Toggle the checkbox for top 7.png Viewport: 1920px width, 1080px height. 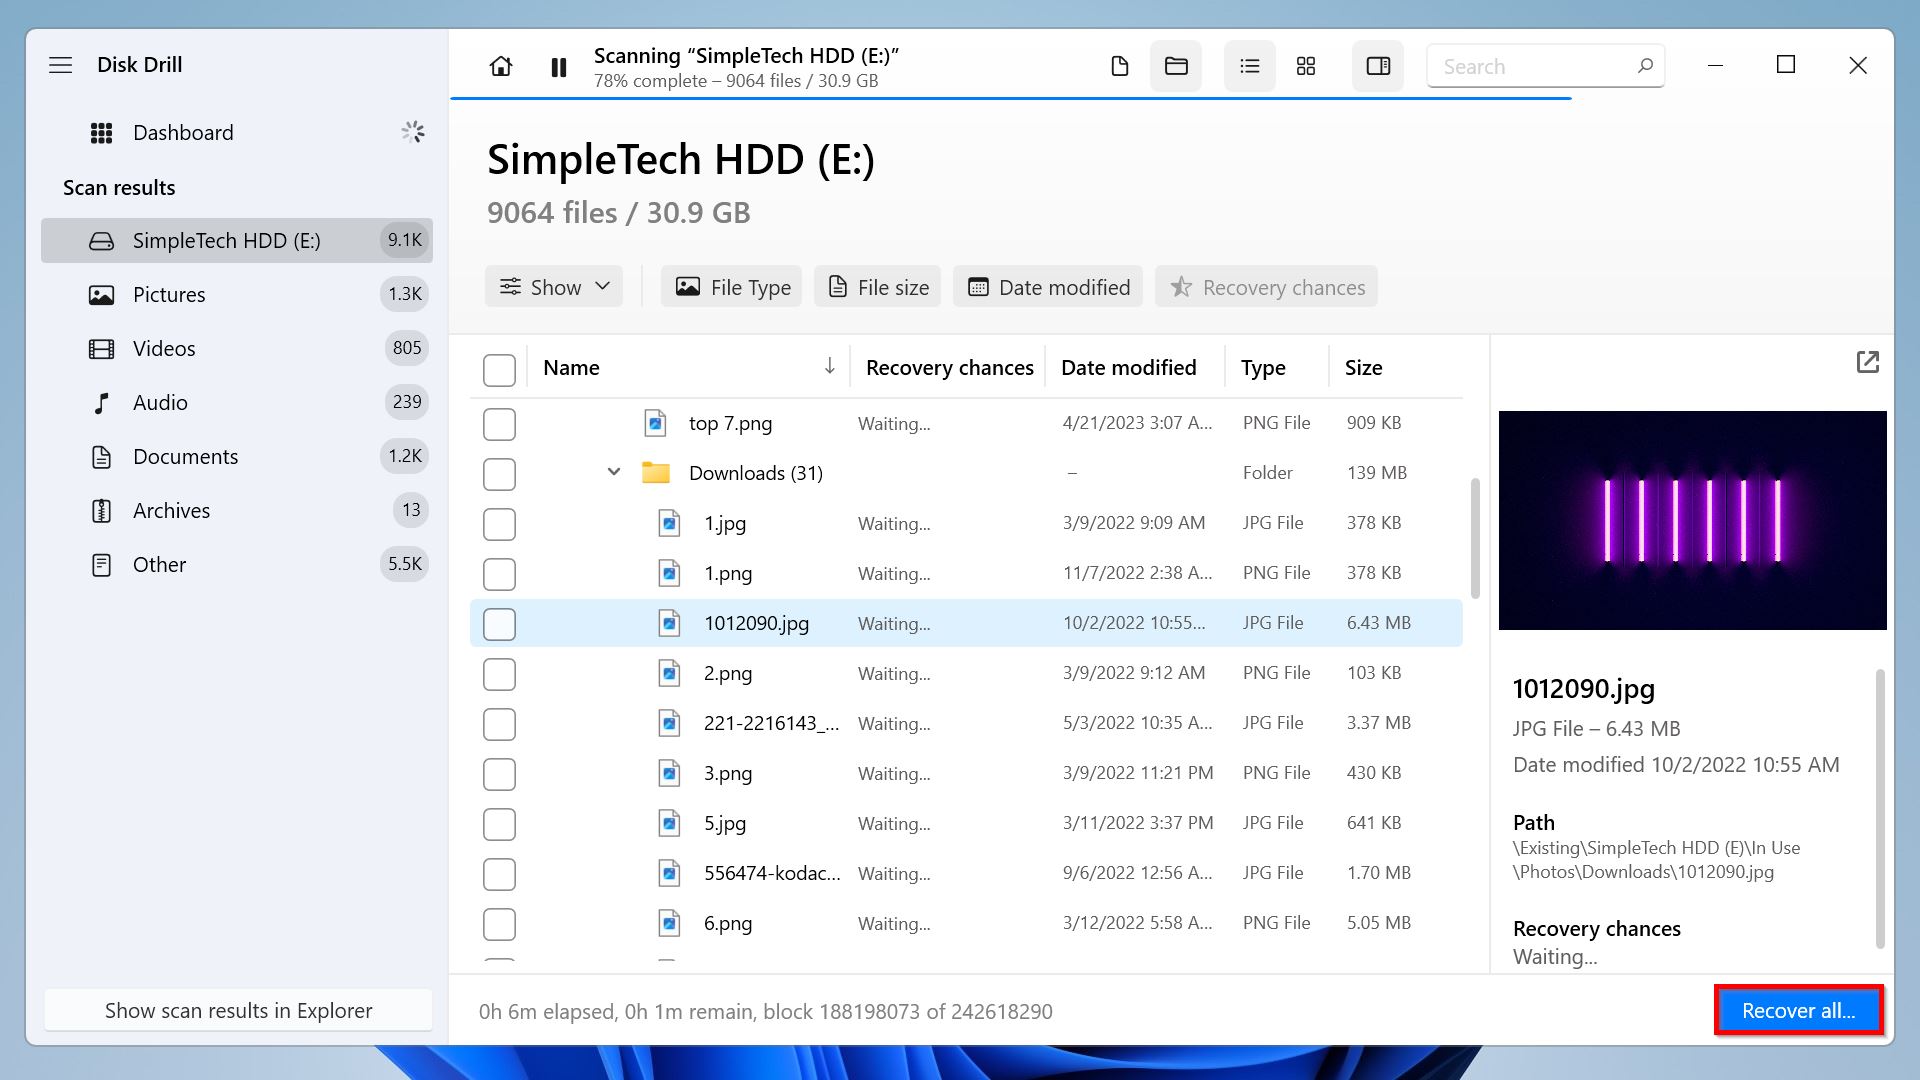500,423
